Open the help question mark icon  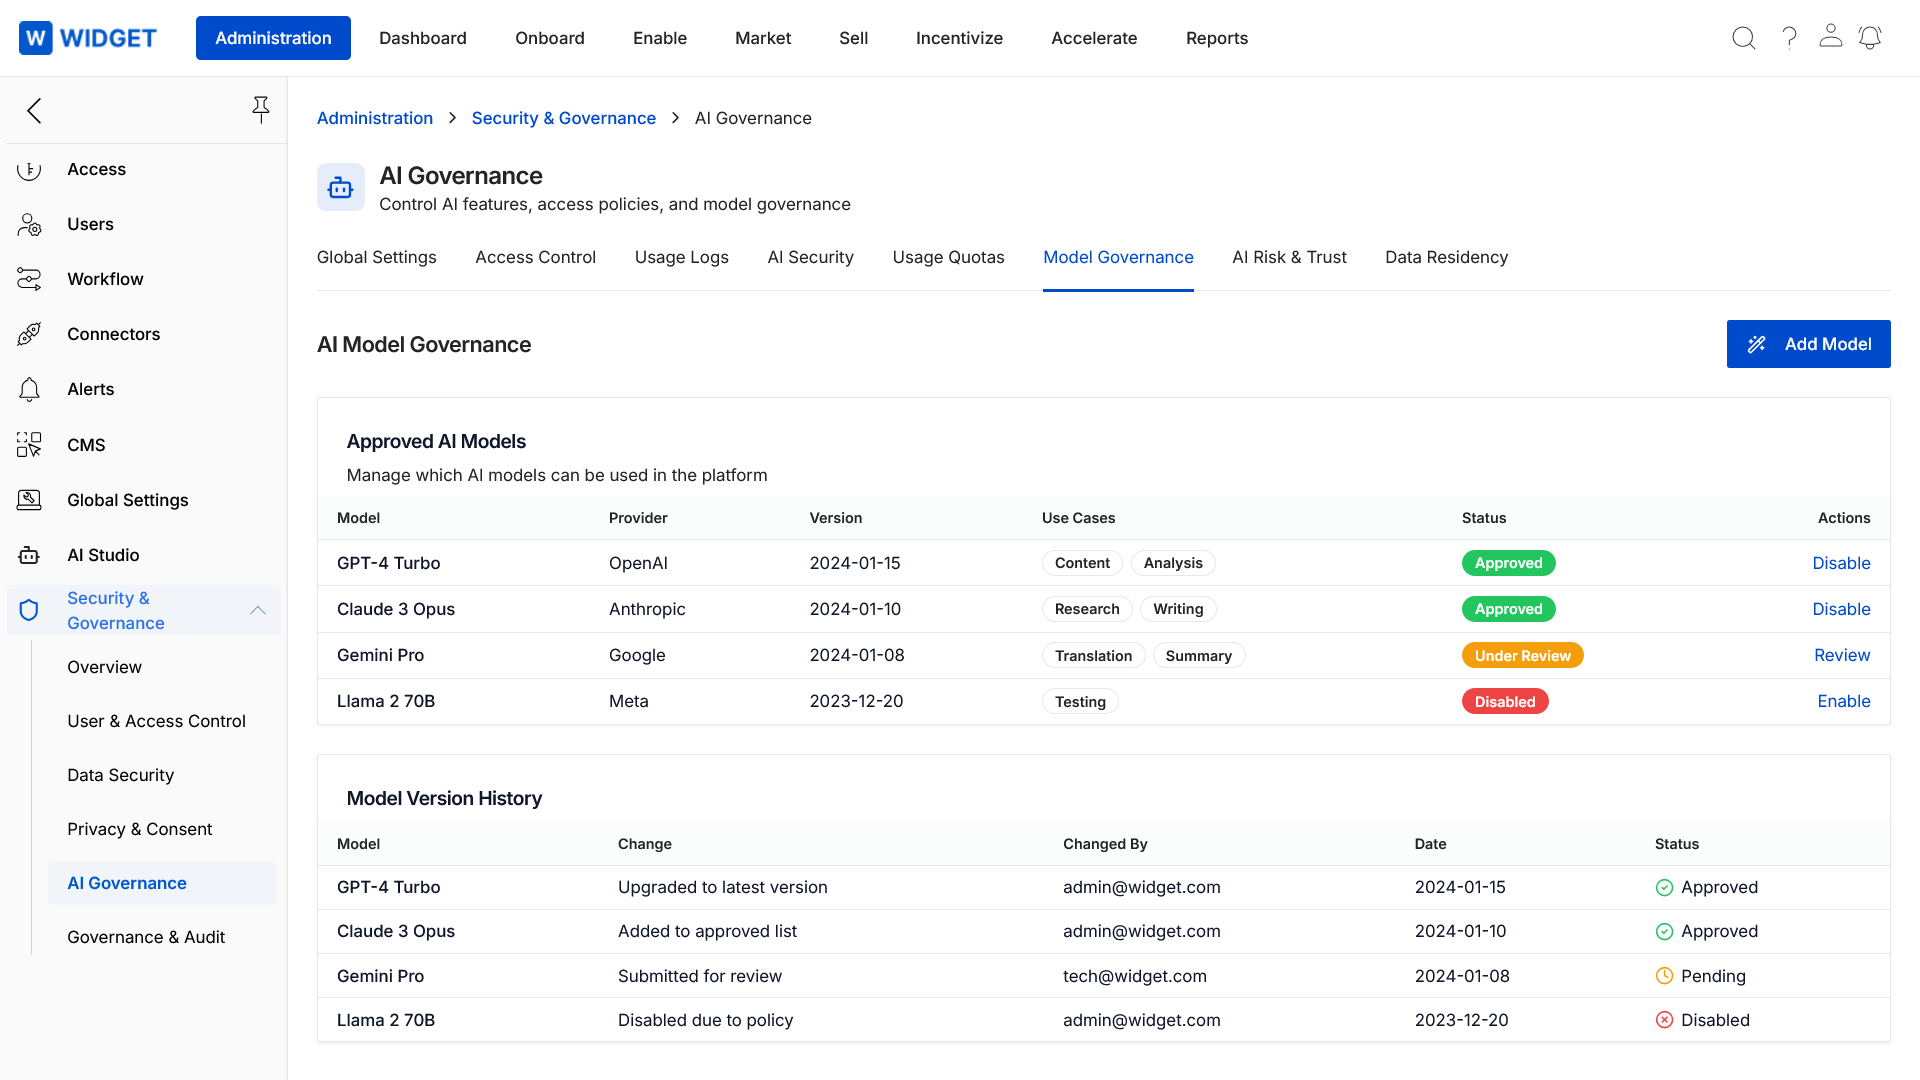point(1789,38)
